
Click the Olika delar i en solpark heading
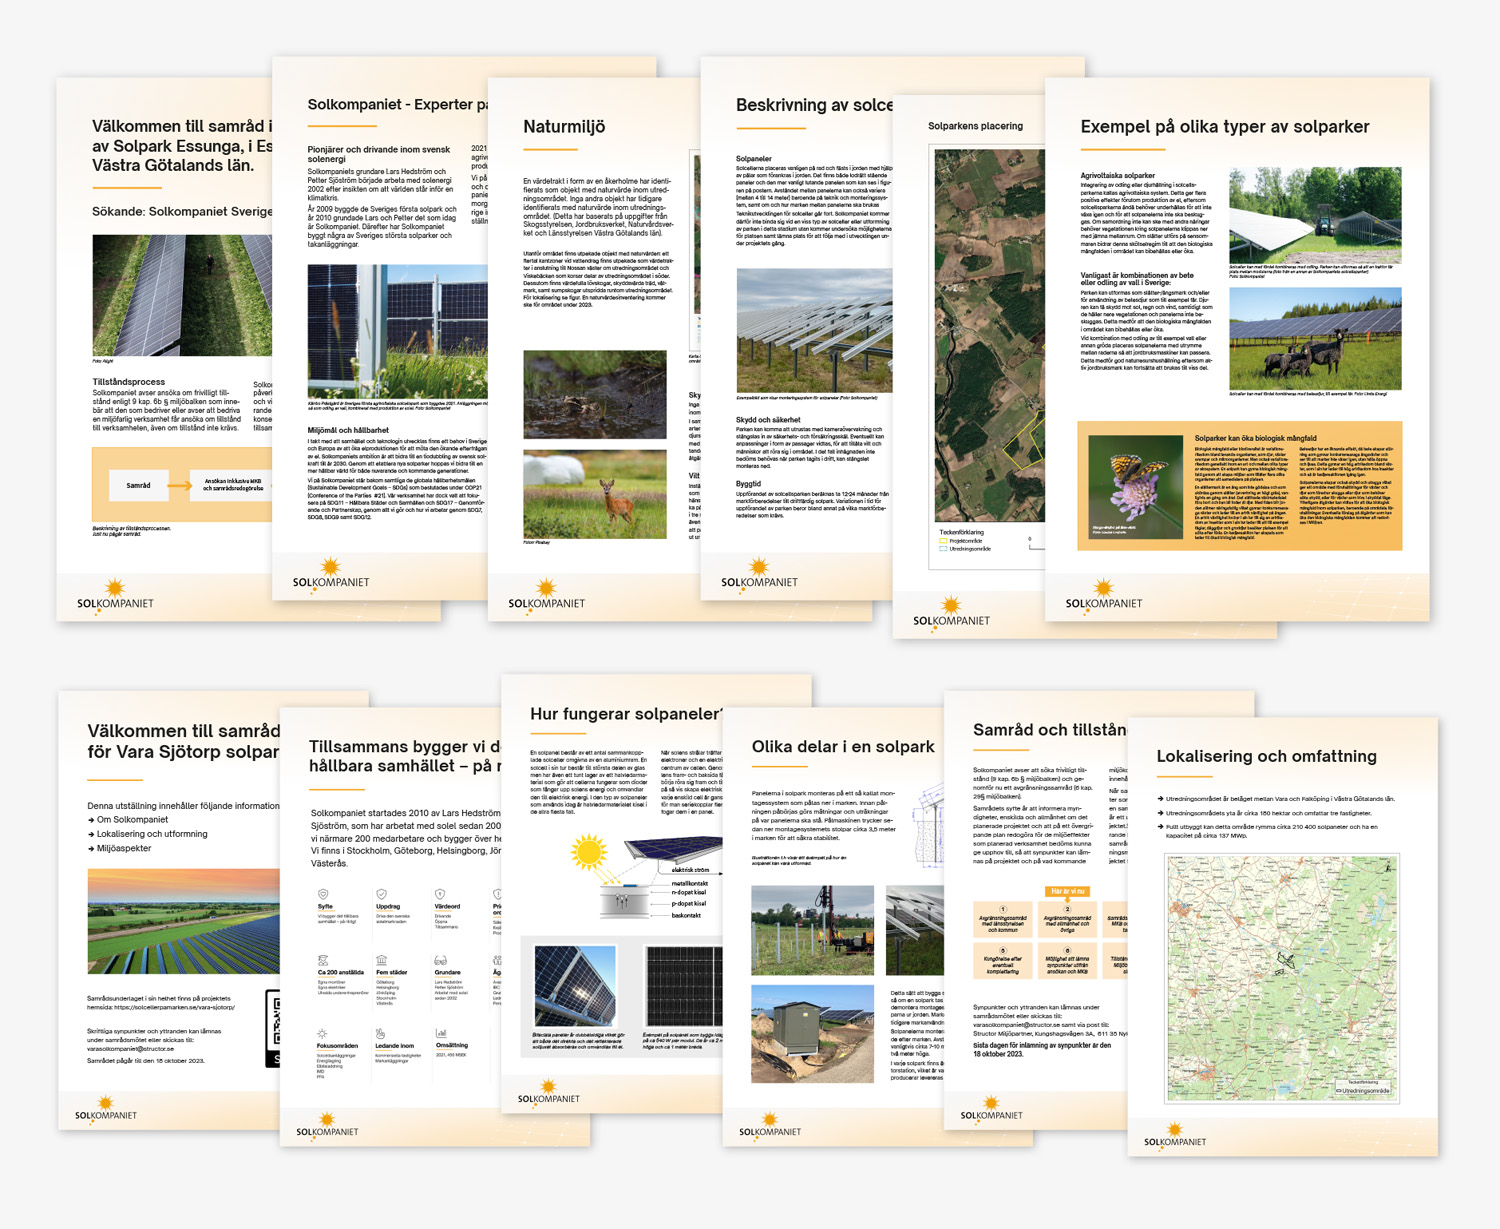click(x=843, y=747)
